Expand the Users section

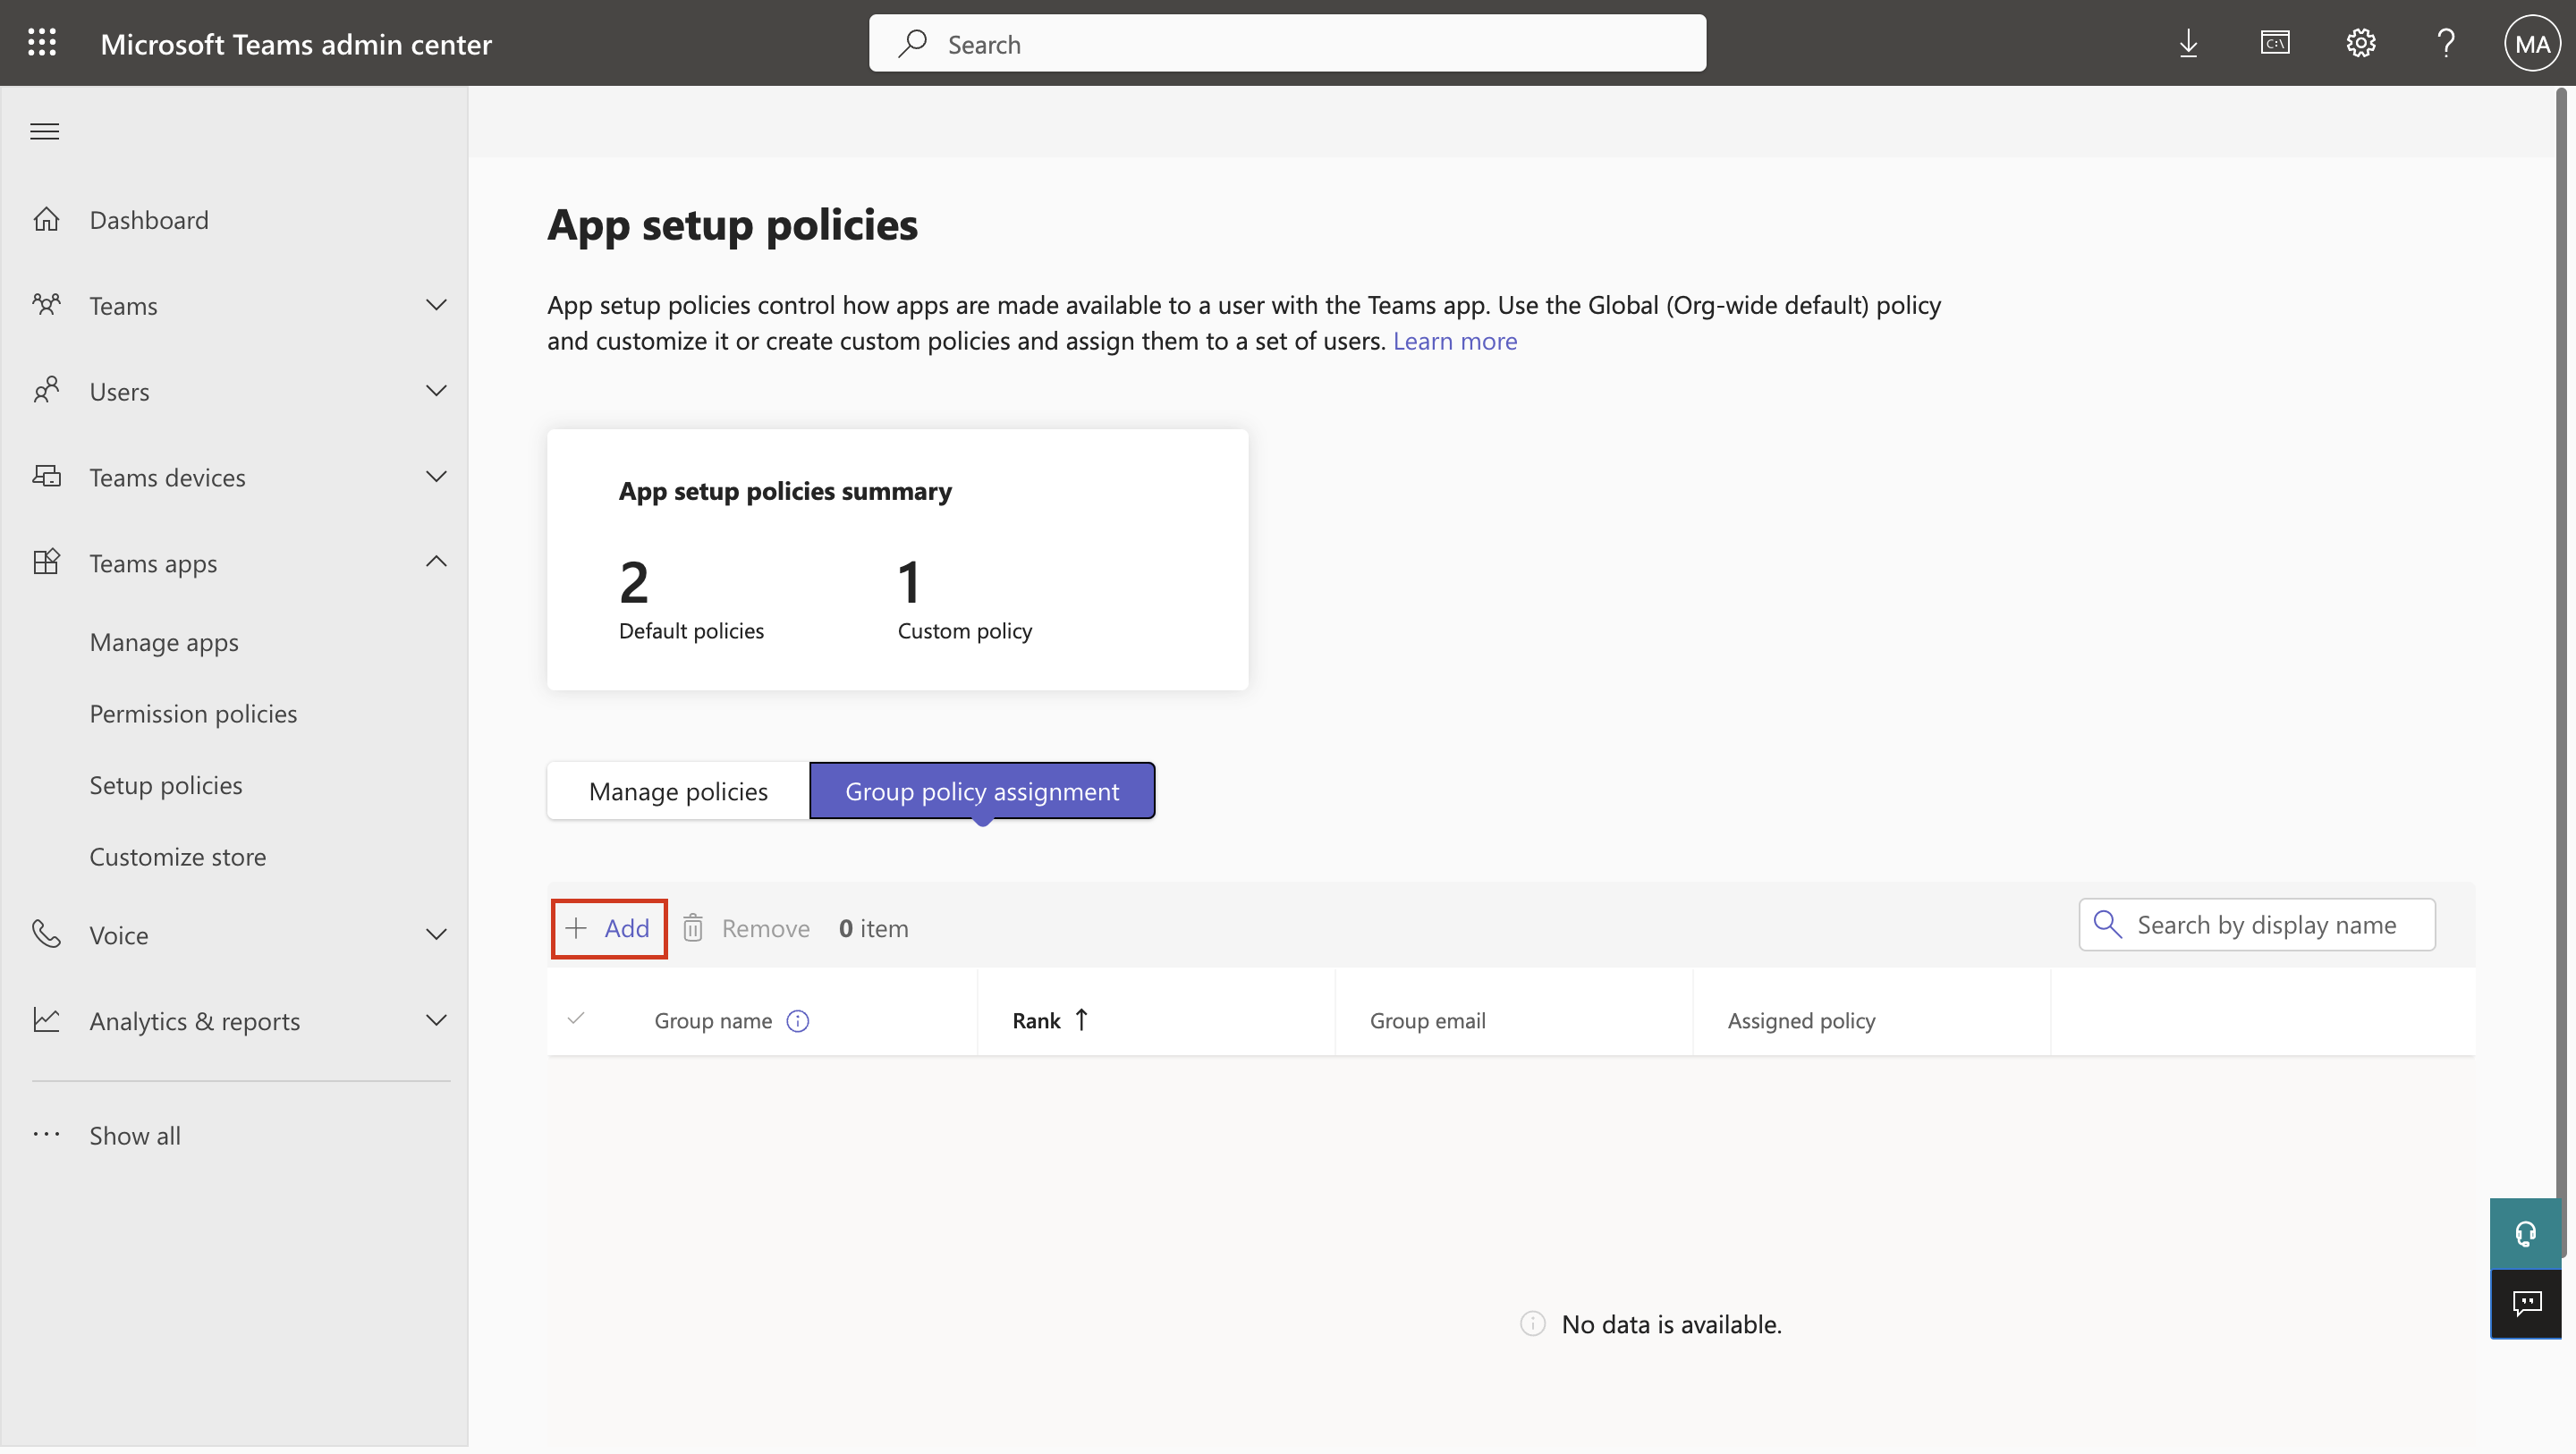(436, 390)
